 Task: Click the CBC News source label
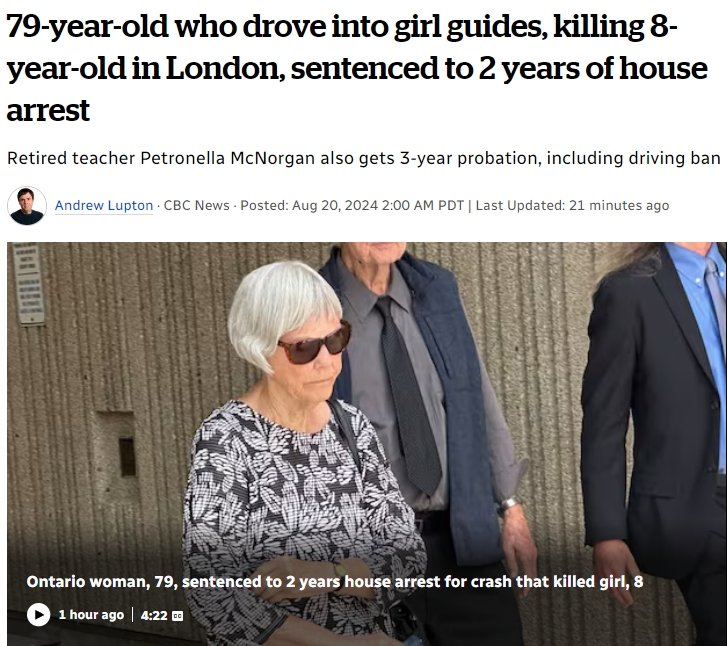[197, 205]
